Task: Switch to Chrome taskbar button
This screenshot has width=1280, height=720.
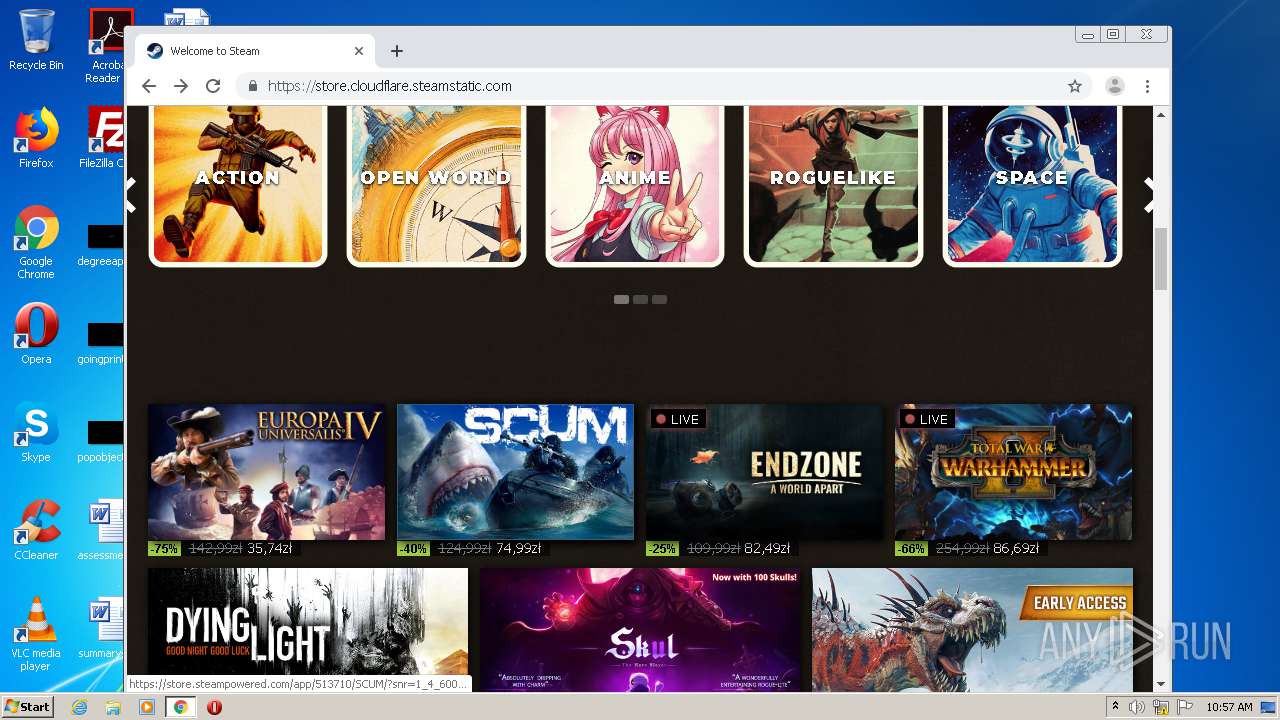Action: coord(180,707)
